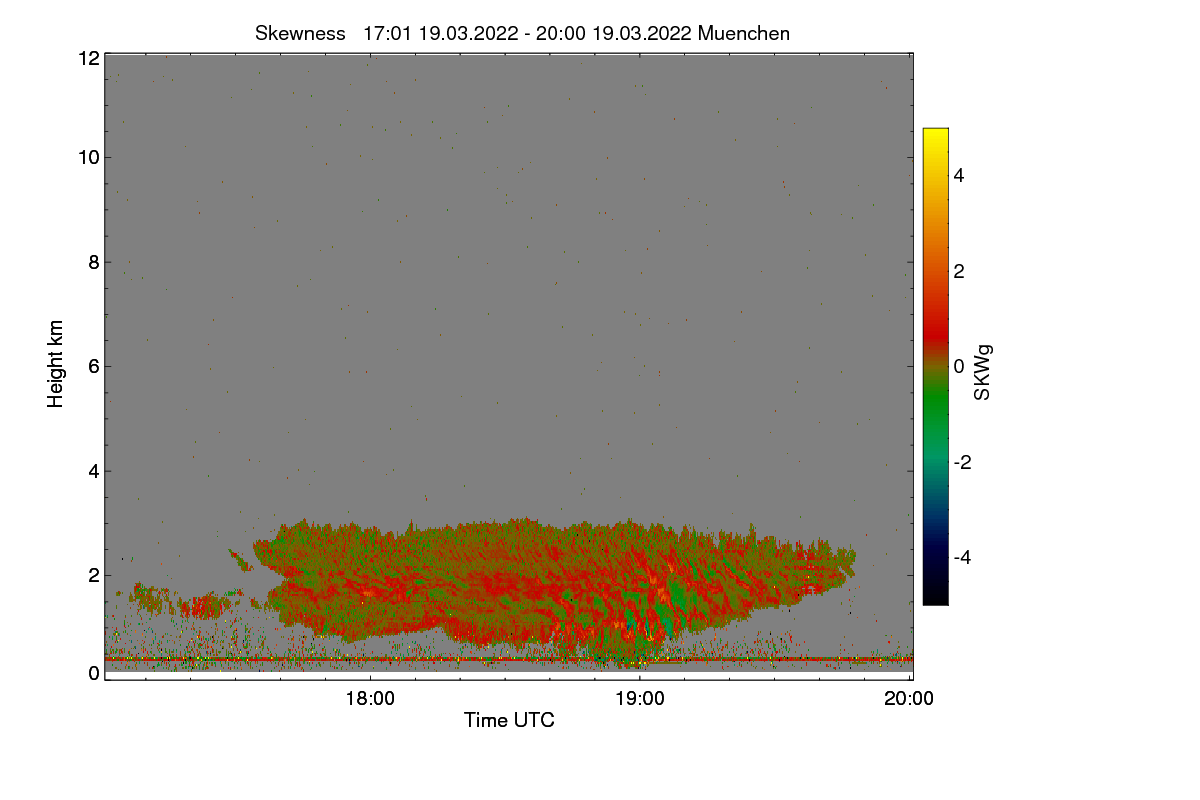
Task: Click the height tick label 10
Action: pyautogui.click(x=88, y=157)
